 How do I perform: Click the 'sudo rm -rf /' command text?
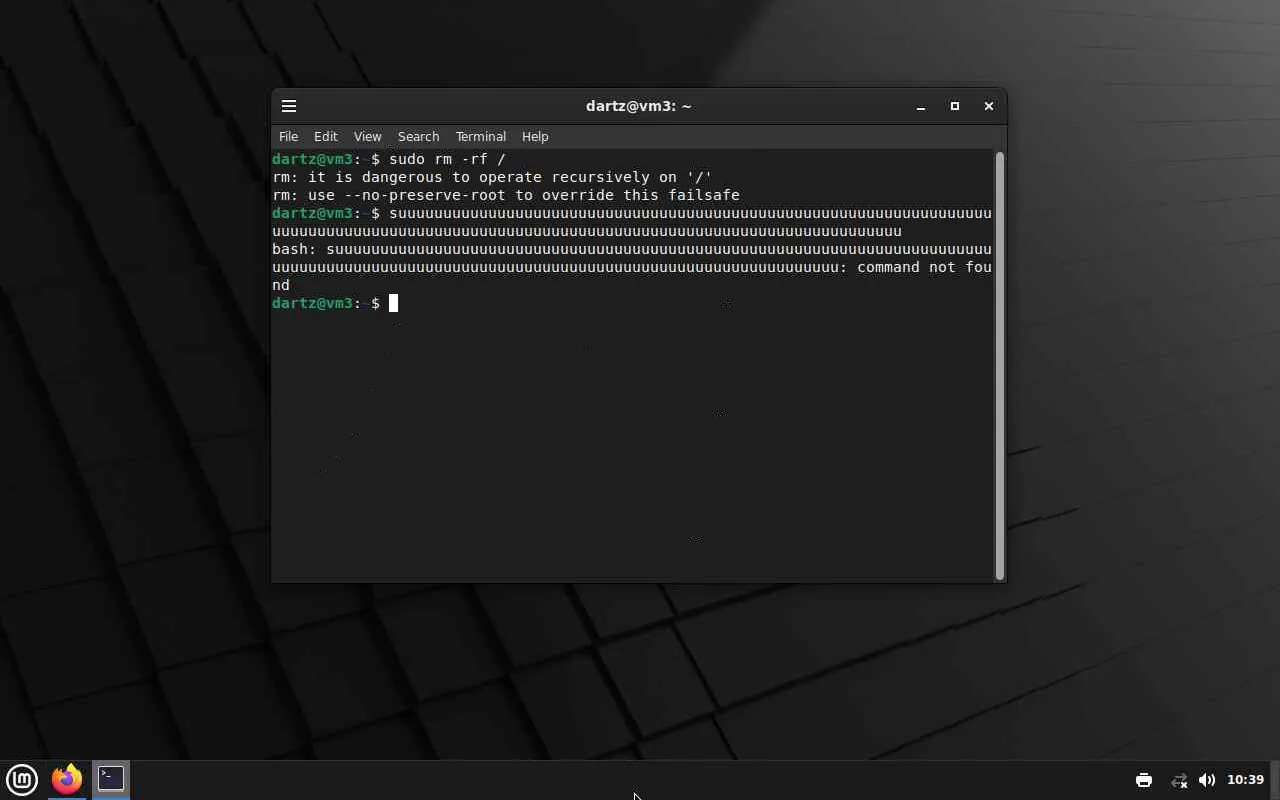(448, 159)
